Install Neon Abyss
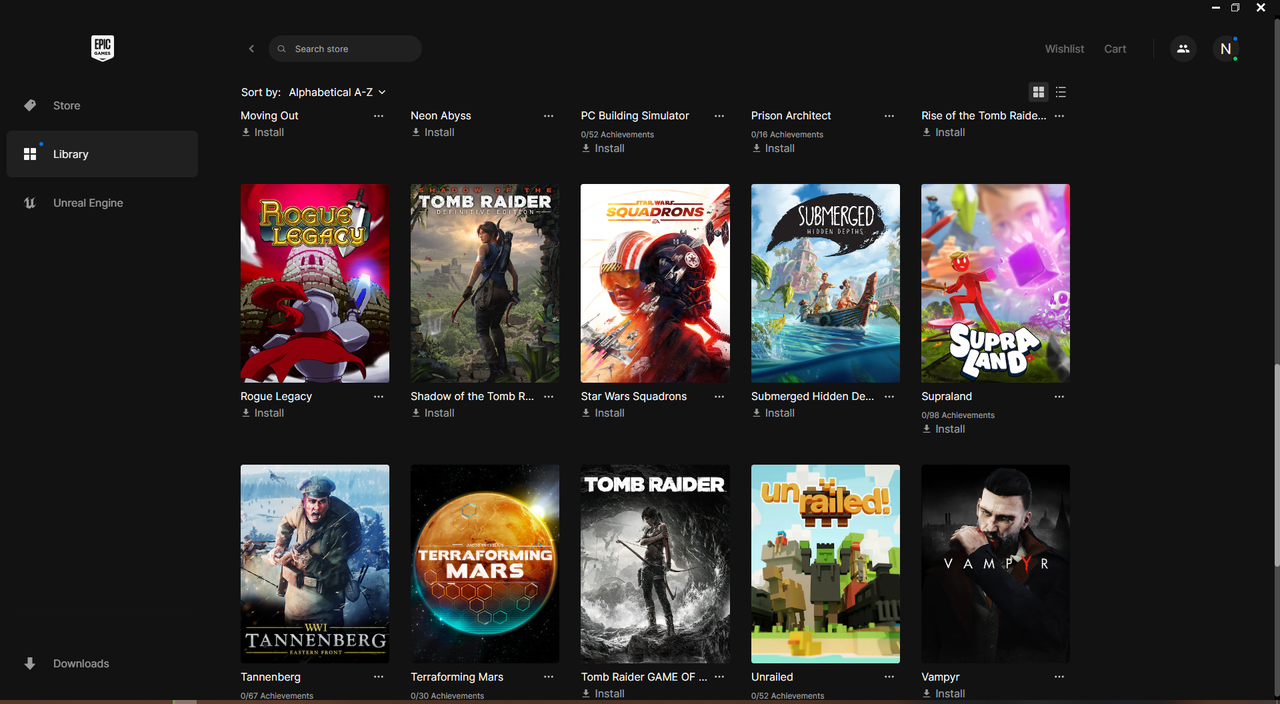 [x=433, y=132]
